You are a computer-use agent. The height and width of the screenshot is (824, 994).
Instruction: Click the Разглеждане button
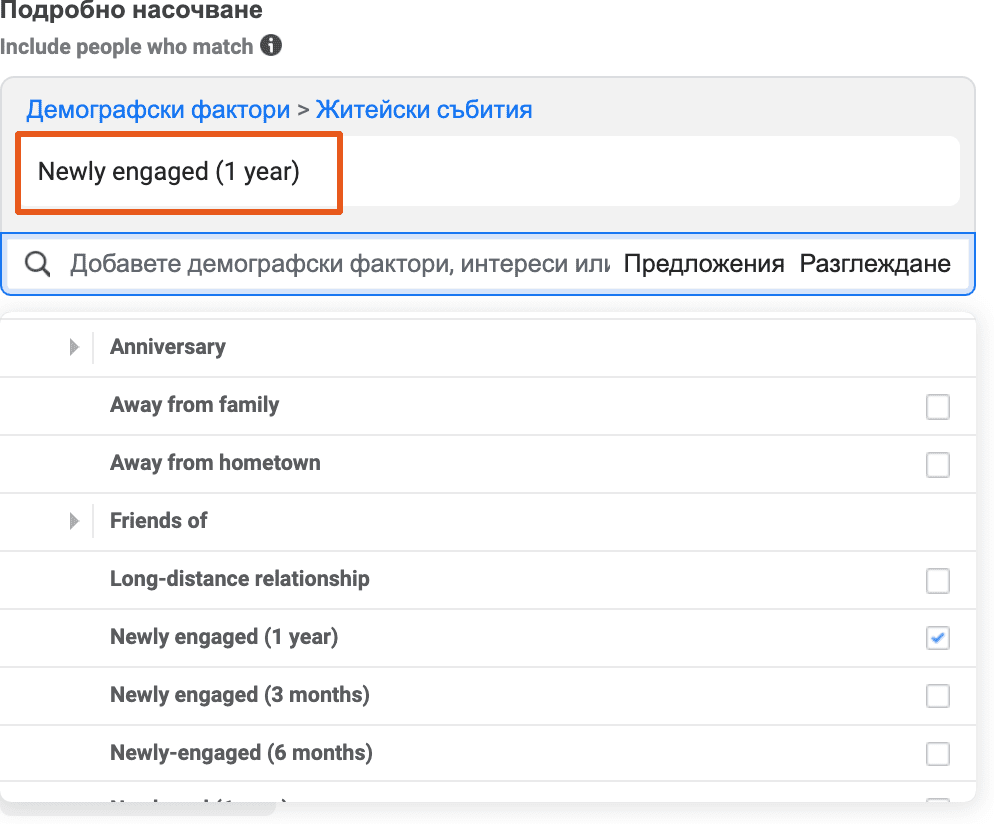pos(875,263)
